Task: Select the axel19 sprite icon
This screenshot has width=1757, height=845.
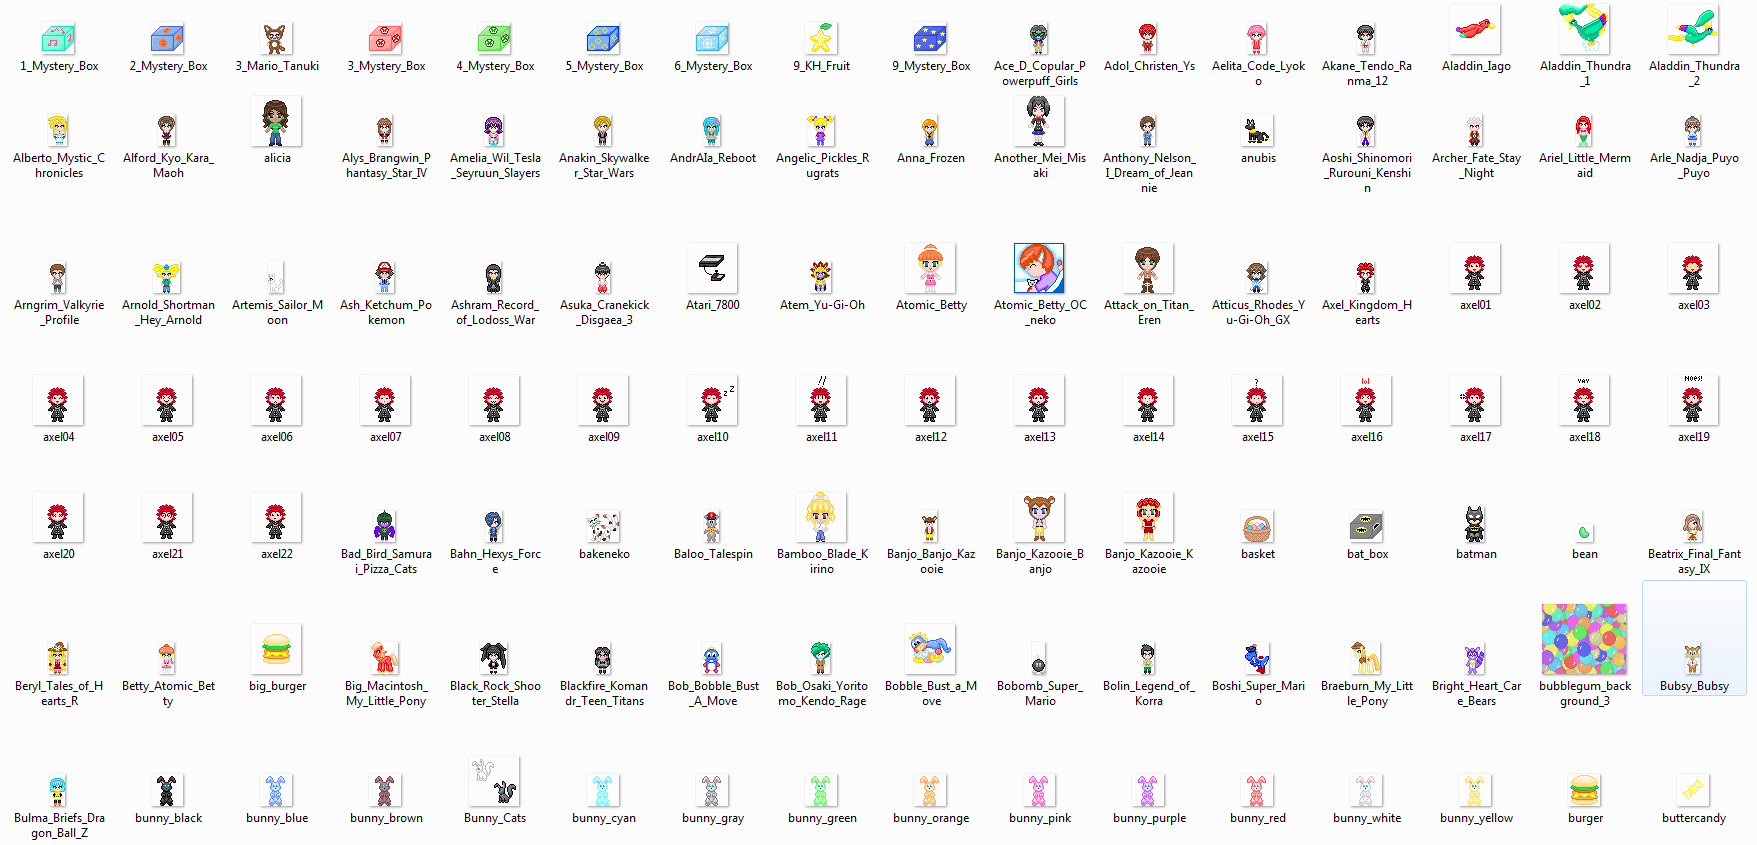Action: [x=1693, y=400]
